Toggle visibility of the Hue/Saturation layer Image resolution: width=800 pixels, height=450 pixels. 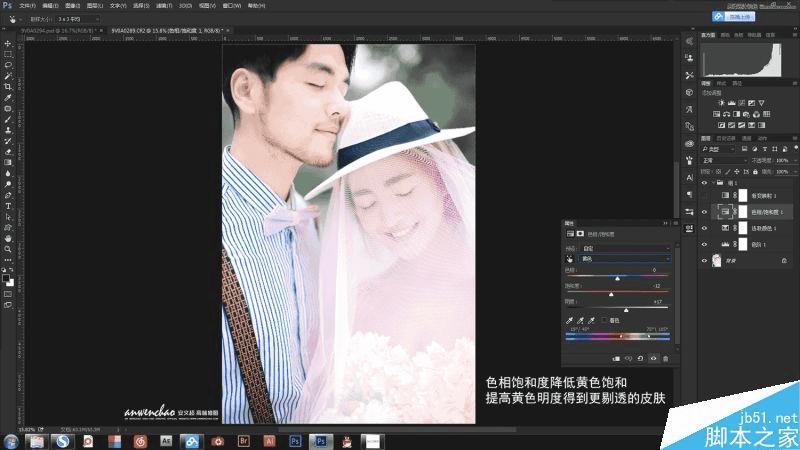click(706, 212)
